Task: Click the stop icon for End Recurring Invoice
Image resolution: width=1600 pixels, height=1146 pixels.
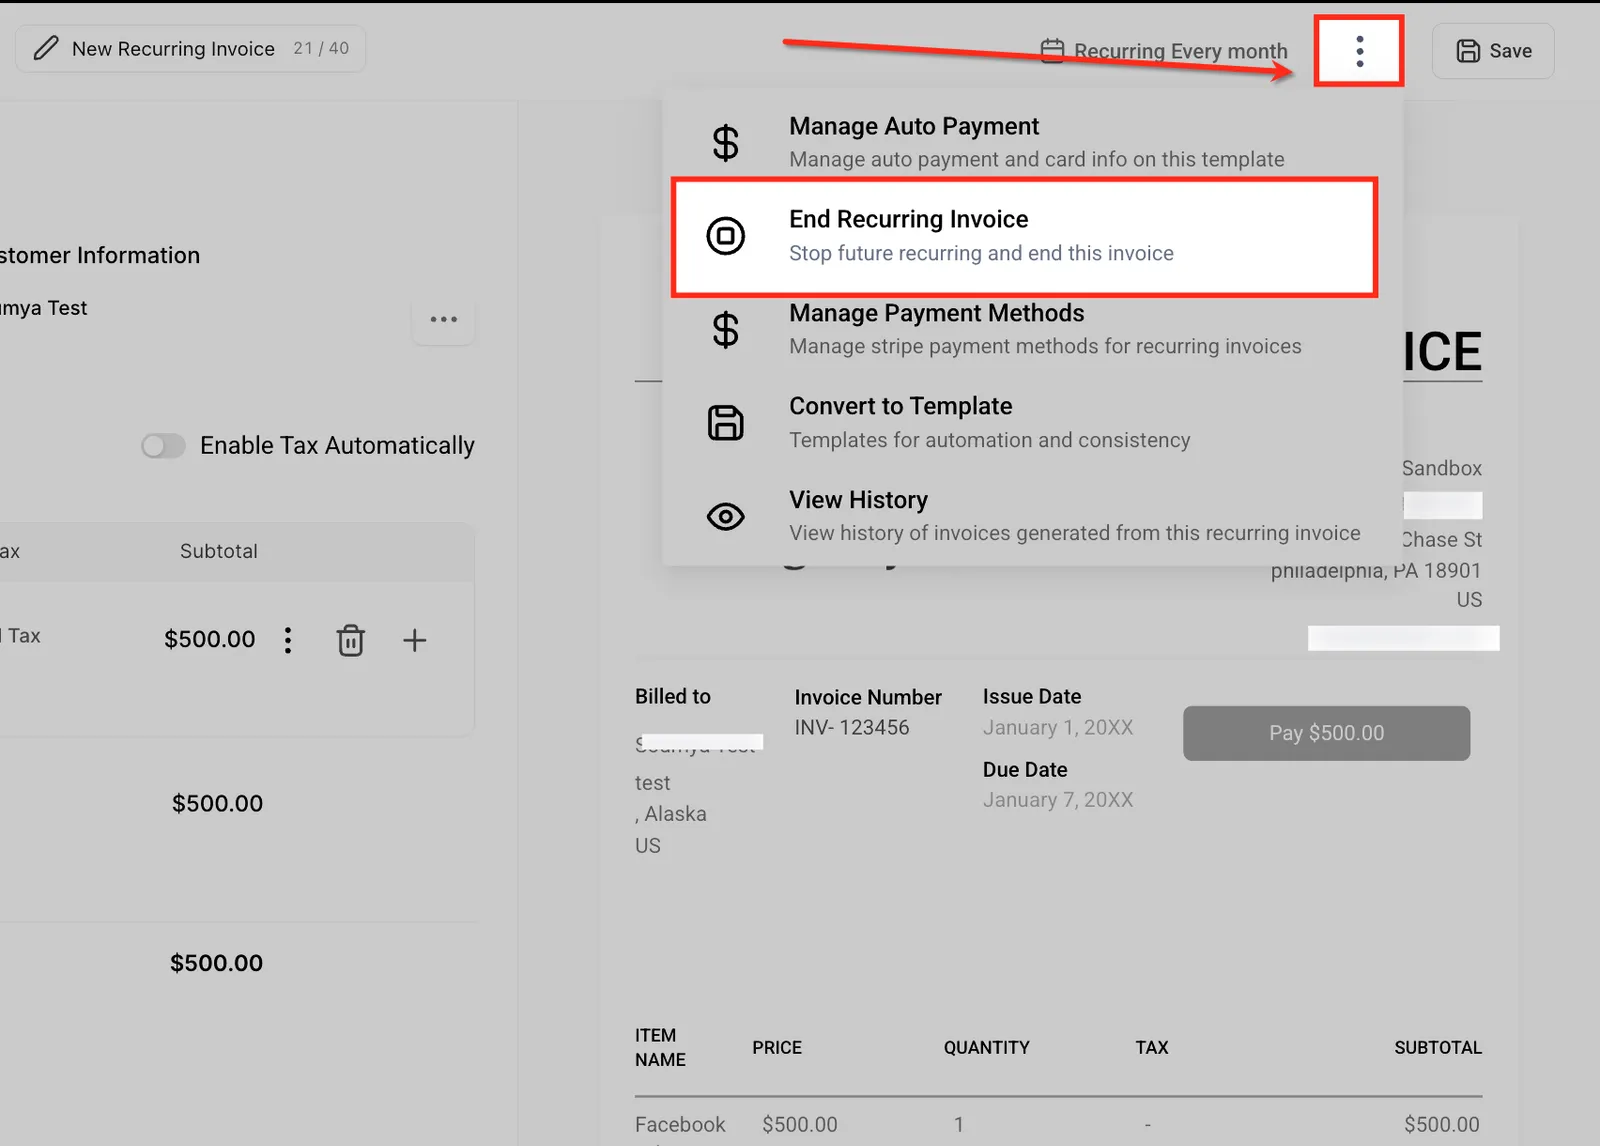Action: click(726, 236)
